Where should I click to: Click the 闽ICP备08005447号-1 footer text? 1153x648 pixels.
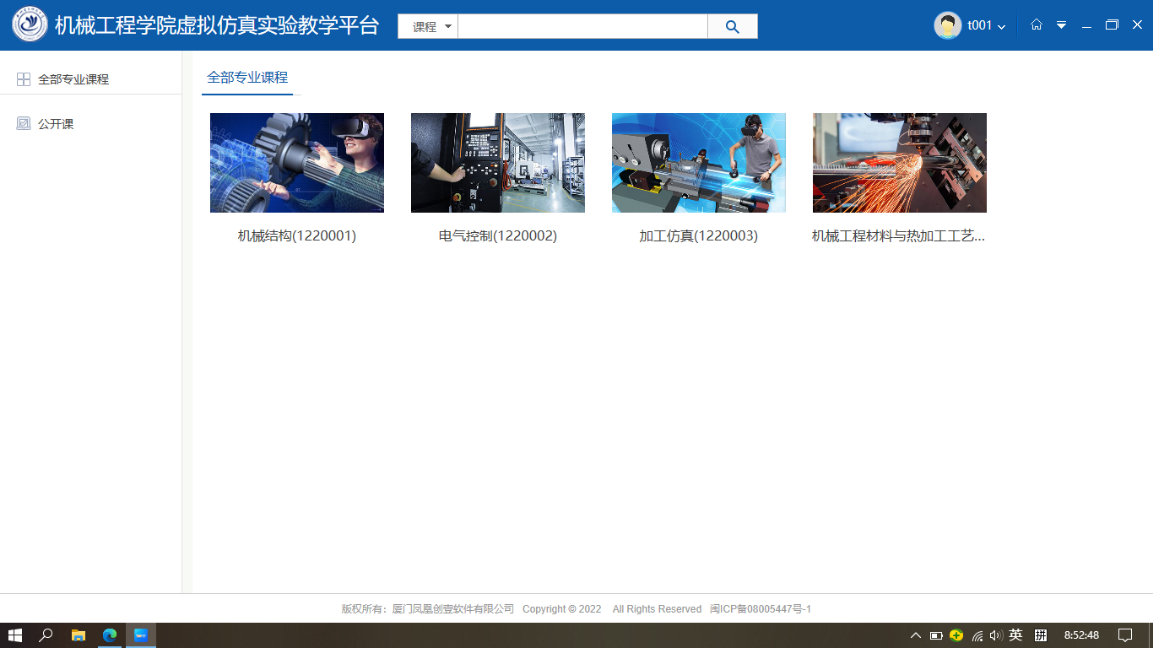760,609
